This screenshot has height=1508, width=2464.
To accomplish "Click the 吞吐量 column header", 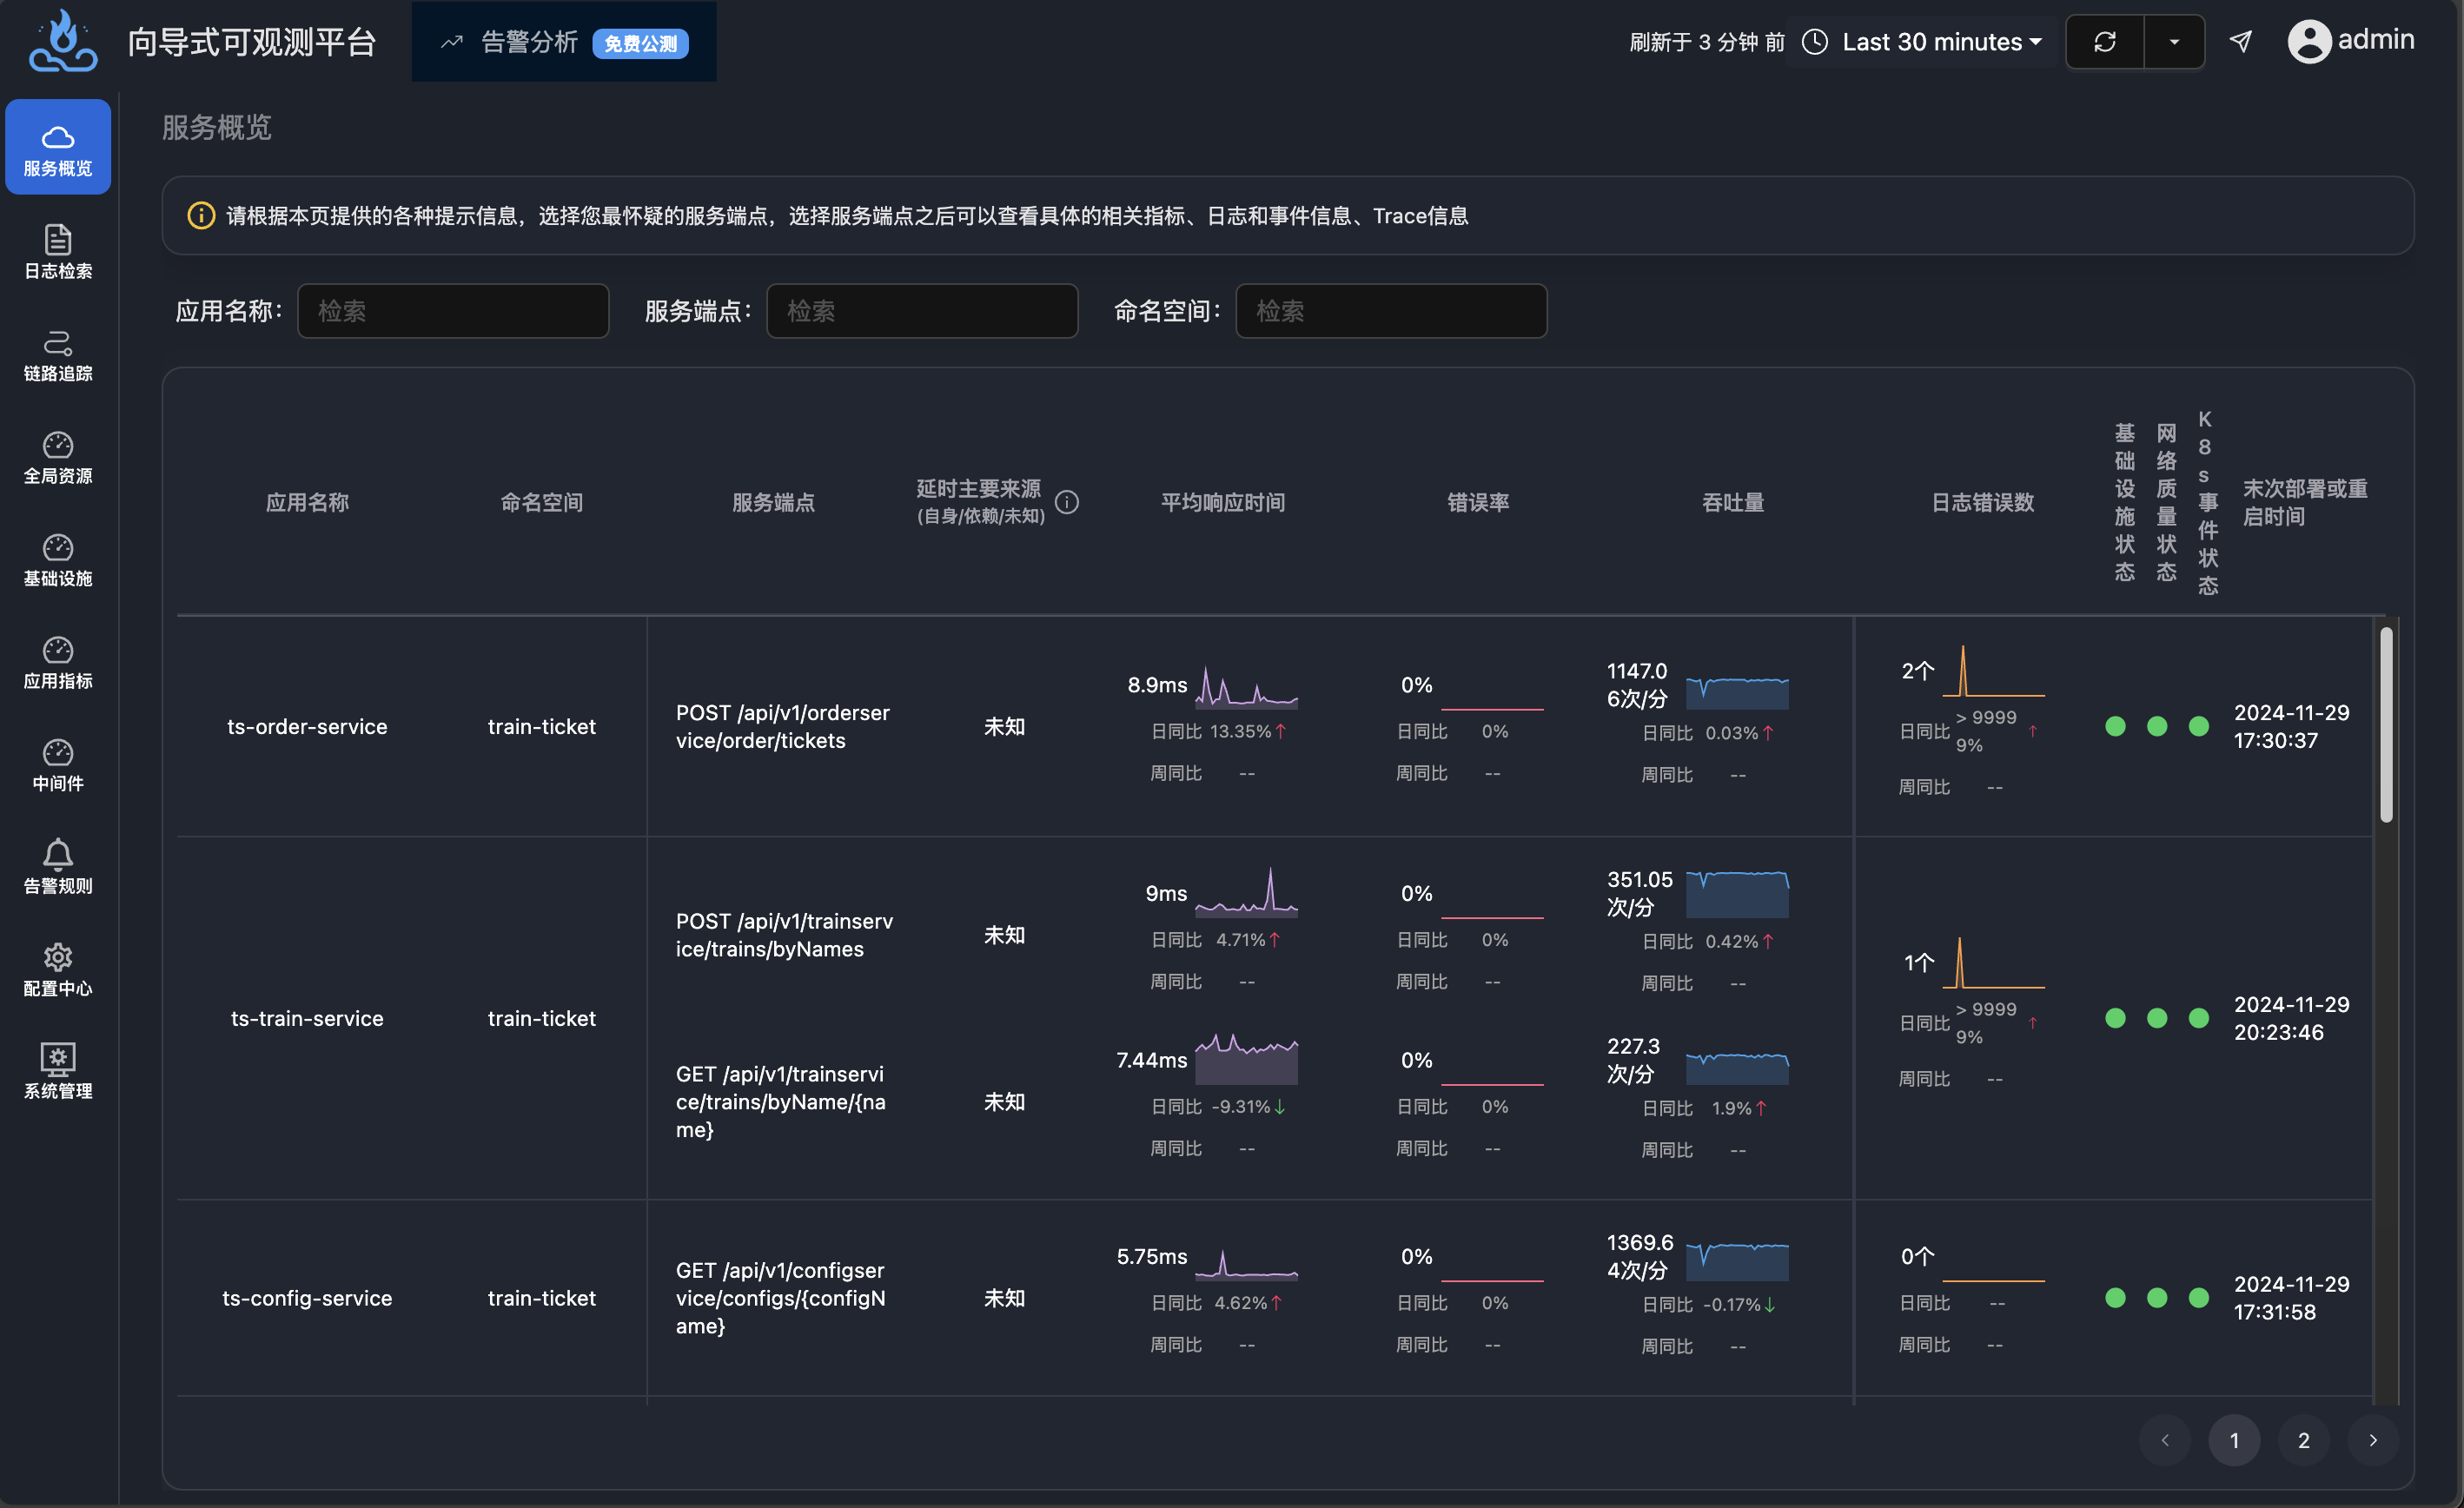I will click(x=1733, y=502).
